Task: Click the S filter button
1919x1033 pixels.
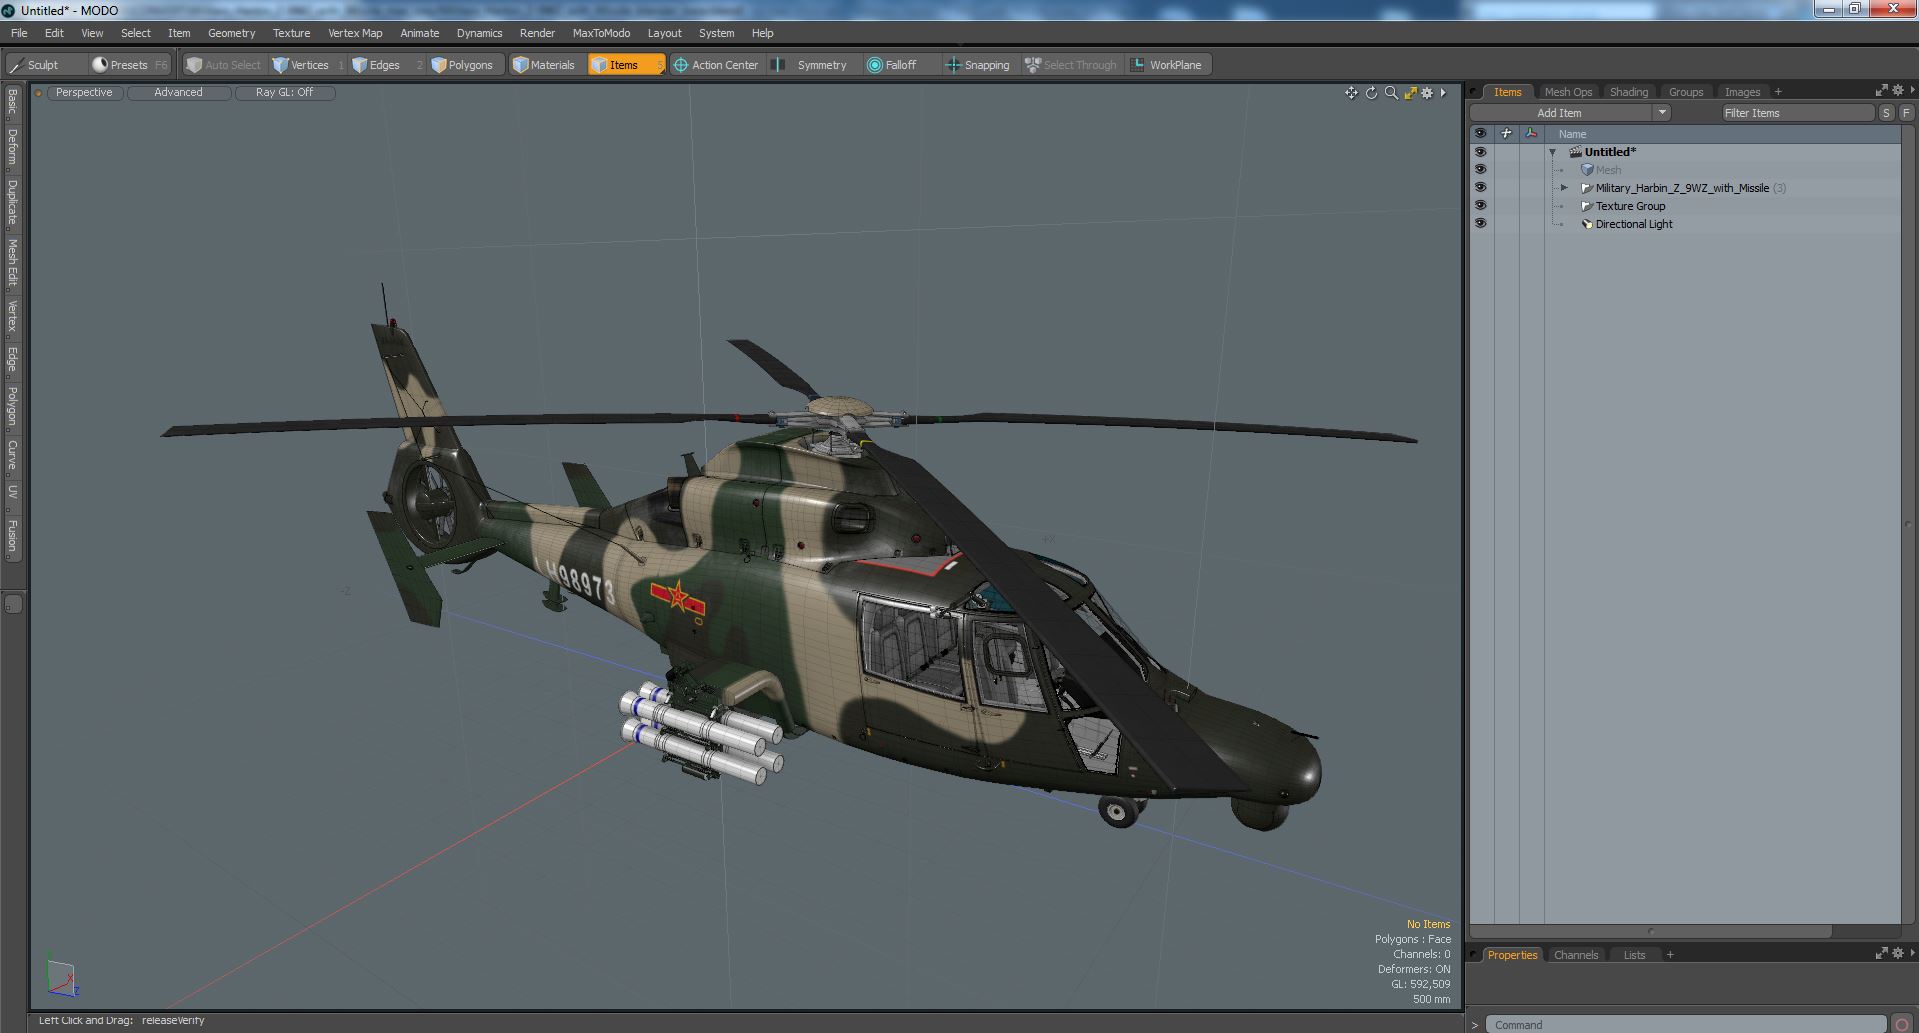Action: [x=1886, y=113]
